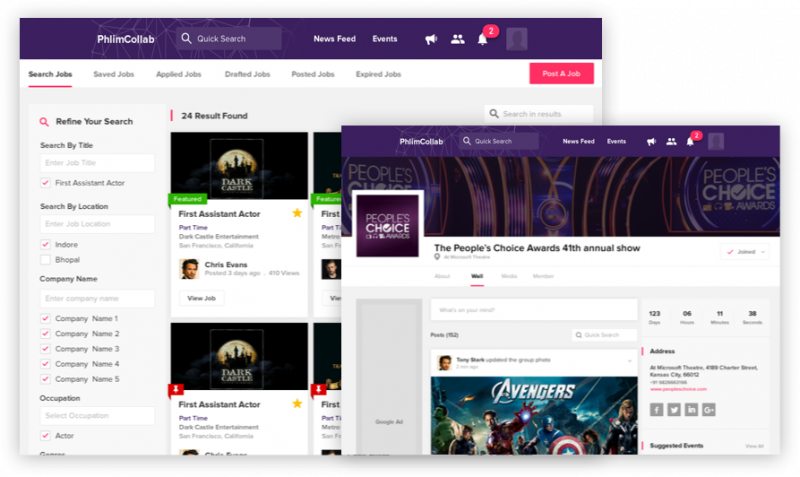Toggle star on first First Assistant Actor card
Image resolution: width=800 pixels, height=477 pixels.
click(297, 213)
